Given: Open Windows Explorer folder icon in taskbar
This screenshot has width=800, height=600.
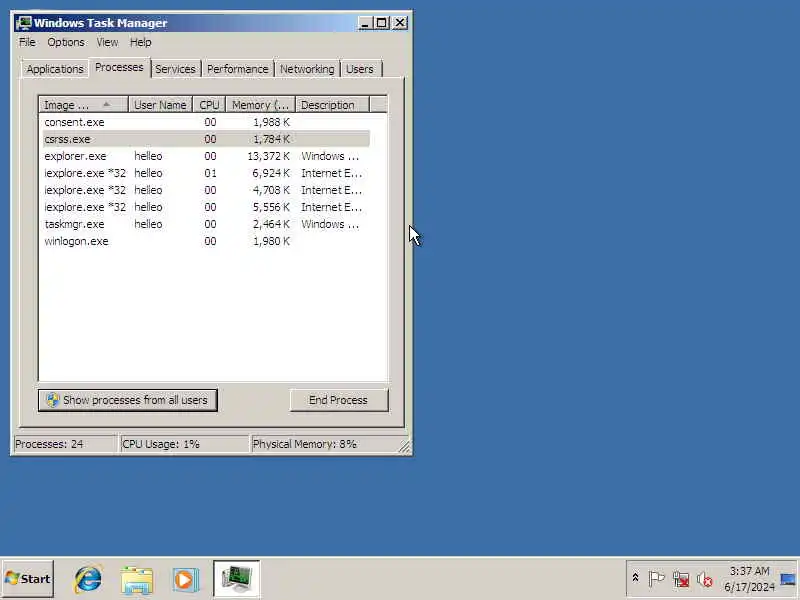Looking at the screenshot, I should click(x=137, y=580).
